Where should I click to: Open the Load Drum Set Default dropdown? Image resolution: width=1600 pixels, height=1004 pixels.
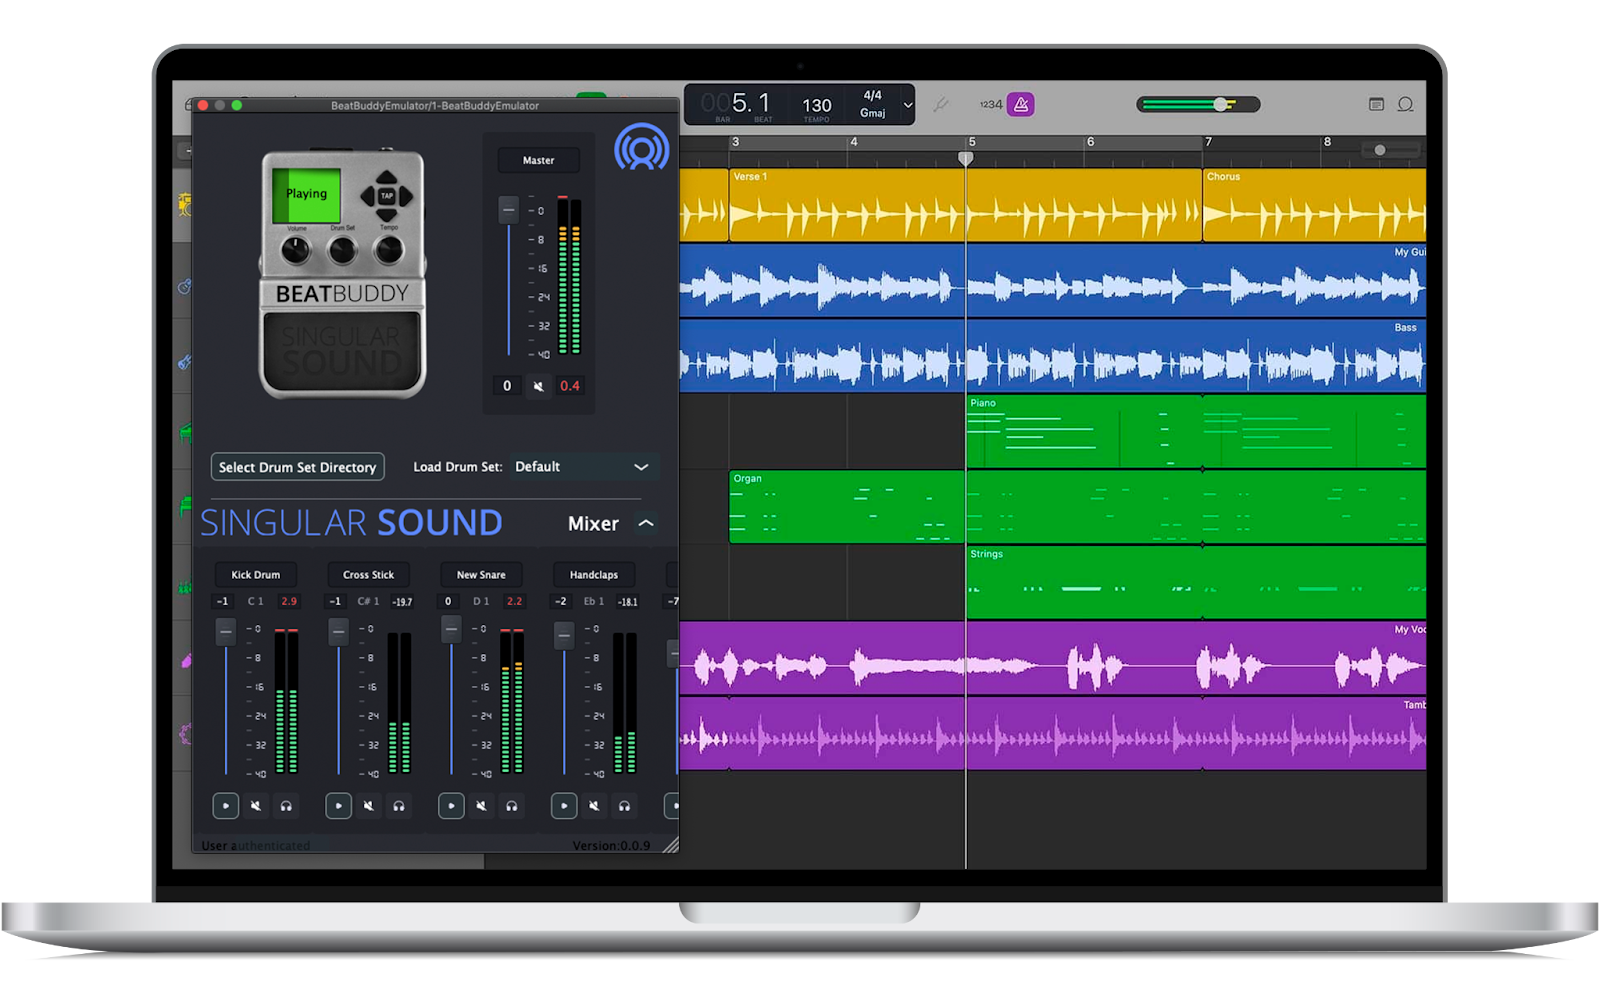click(582, 467)
